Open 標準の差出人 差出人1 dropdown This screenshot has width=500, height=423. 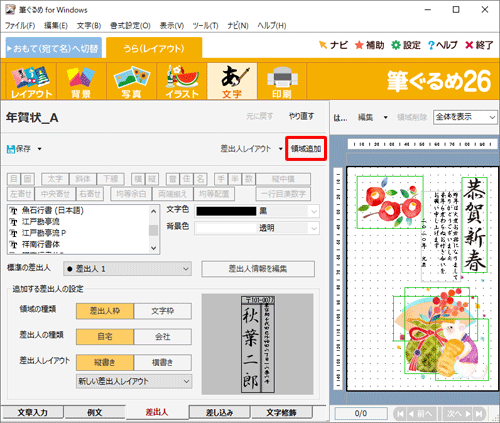pos(127,269)
